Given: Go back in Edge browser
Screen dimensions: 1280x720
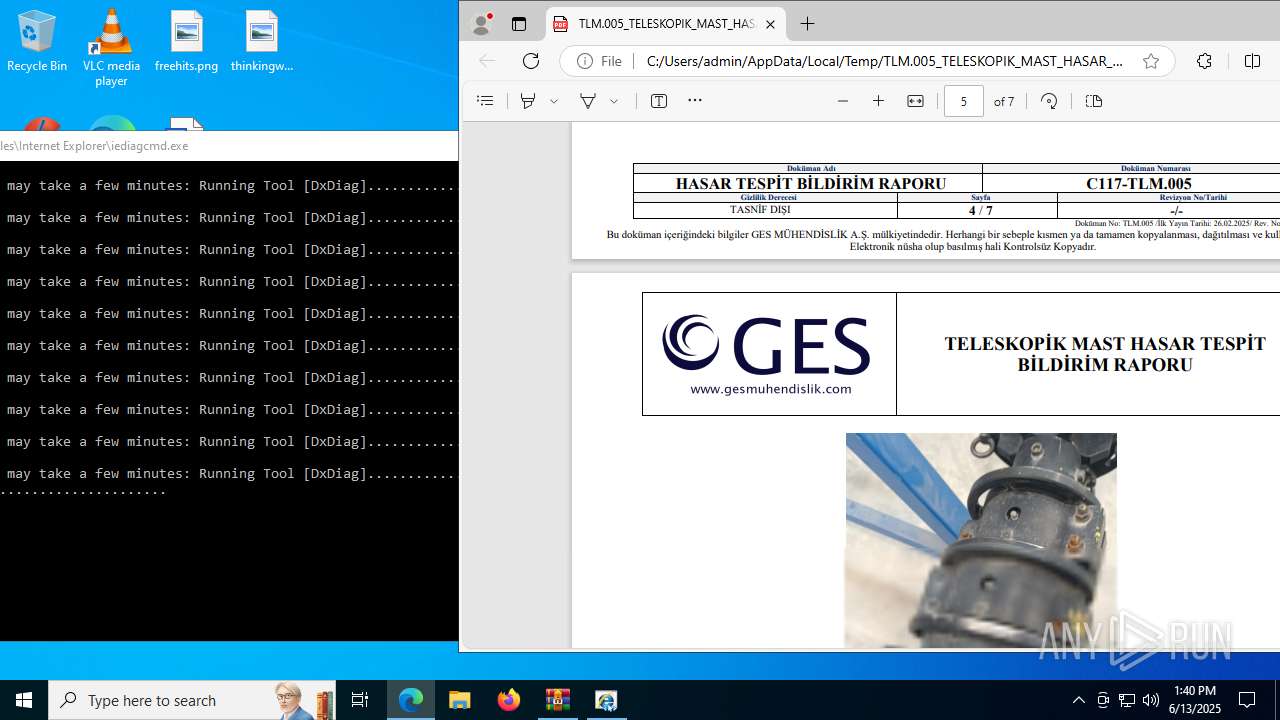Looking at the screenshot, I should 487,61.
